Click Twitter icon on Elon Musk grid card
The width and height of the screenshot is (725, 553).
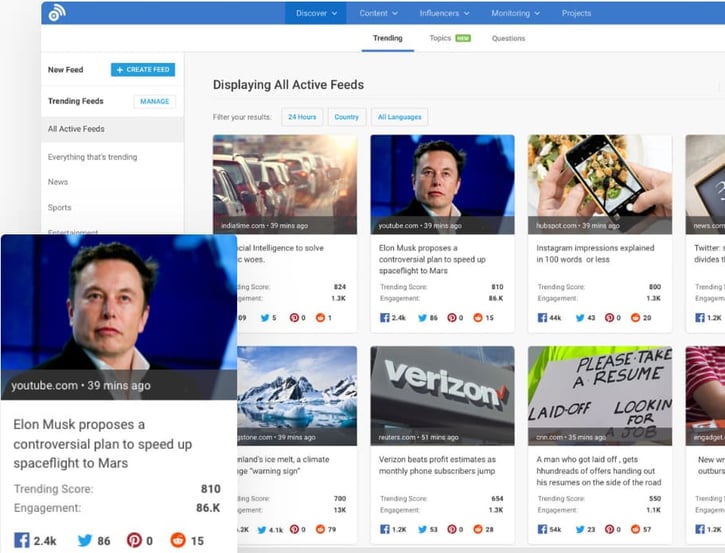423,318
